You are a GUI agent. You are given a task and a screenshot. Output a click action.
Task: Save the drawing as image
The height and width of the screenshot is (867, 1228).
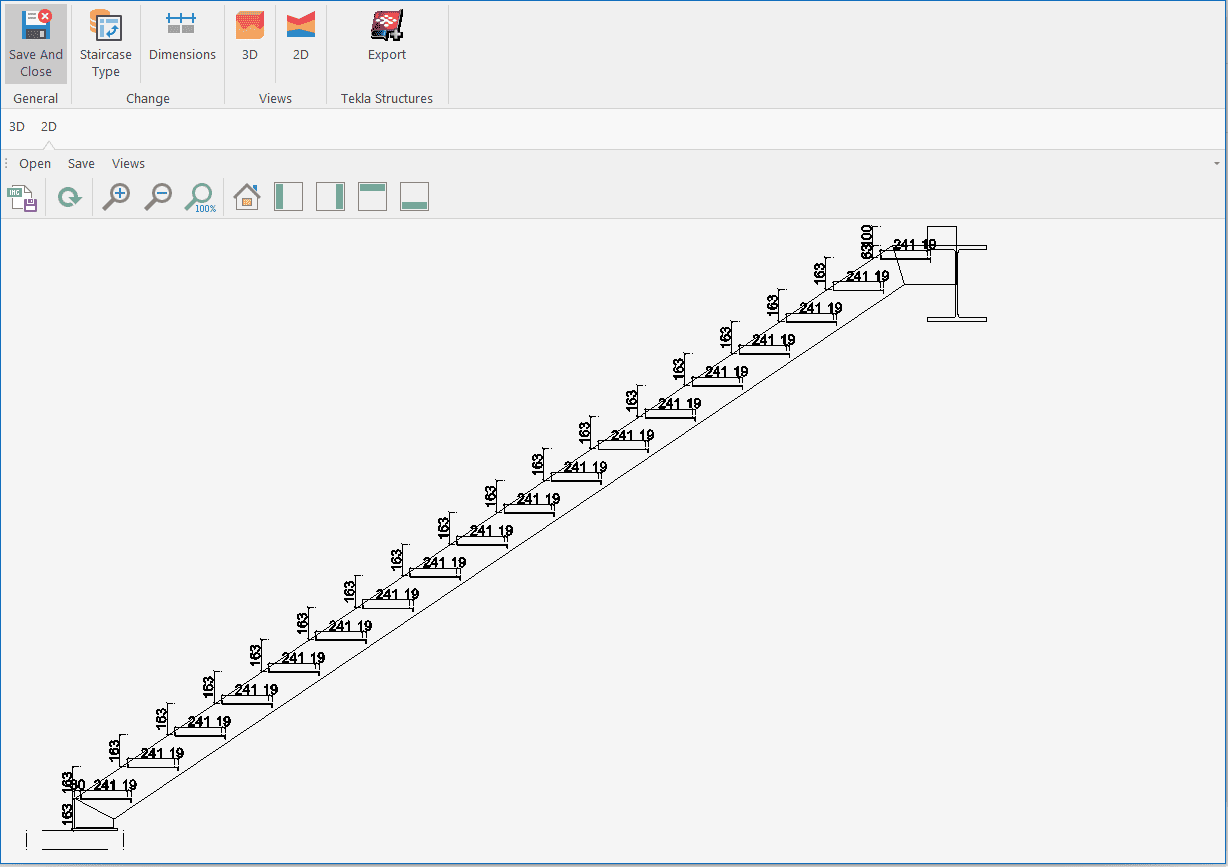click(x=23, y=197)
